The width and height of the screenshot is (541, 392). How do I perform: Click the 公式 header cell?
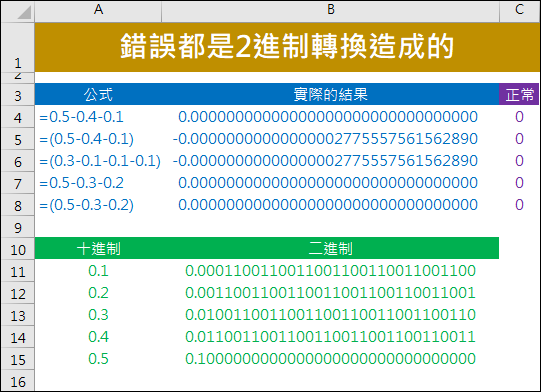point(98,94)
